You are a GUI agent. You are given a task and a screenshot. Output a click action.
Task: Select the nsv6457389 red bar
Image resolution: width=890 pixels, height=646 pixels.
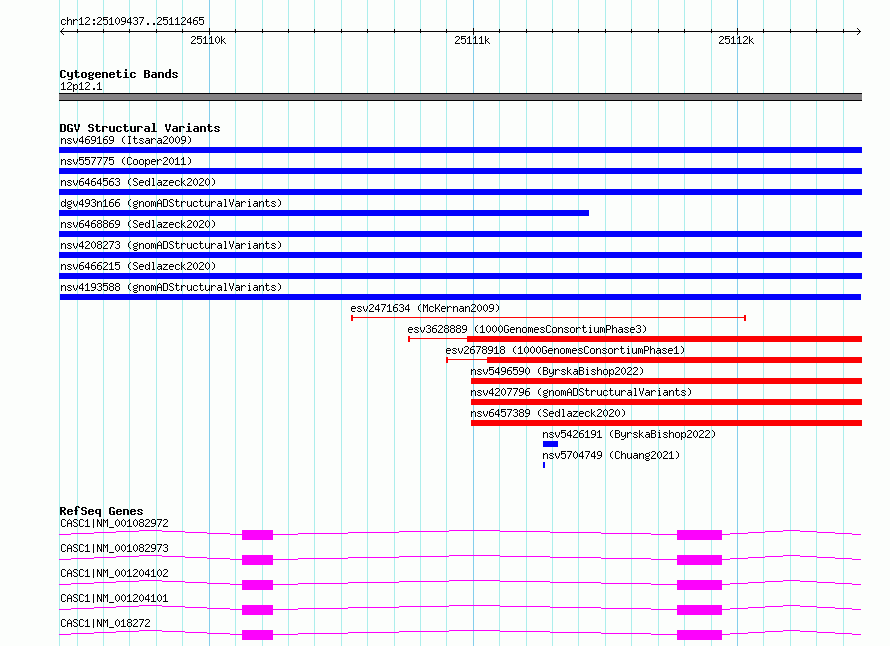(x=666, y=423)
